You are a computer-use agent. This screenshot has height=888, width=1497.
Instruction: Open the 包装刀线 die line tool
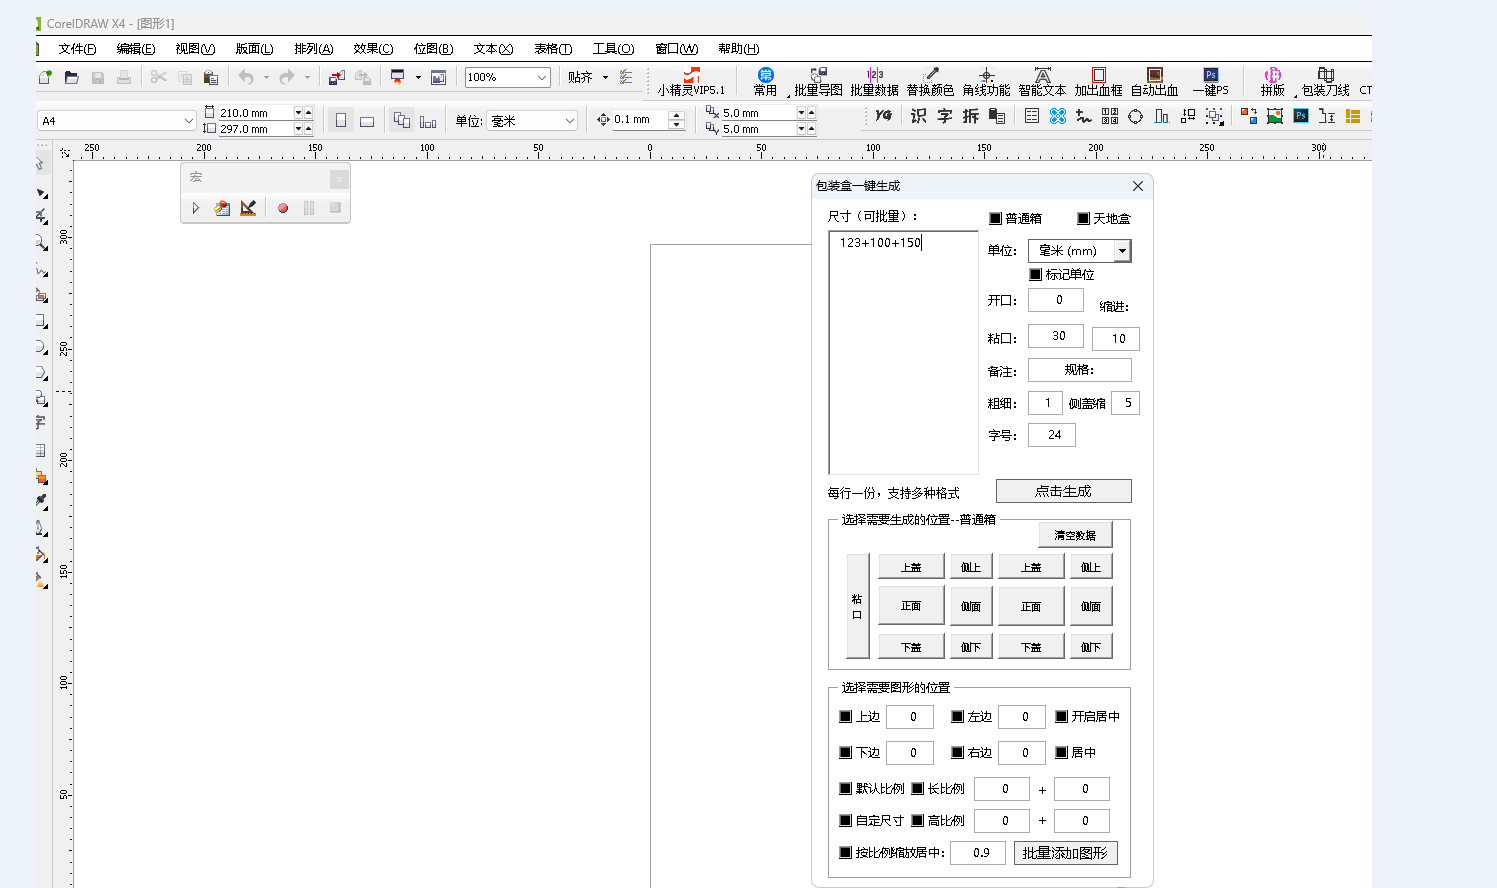[1325, 82]
